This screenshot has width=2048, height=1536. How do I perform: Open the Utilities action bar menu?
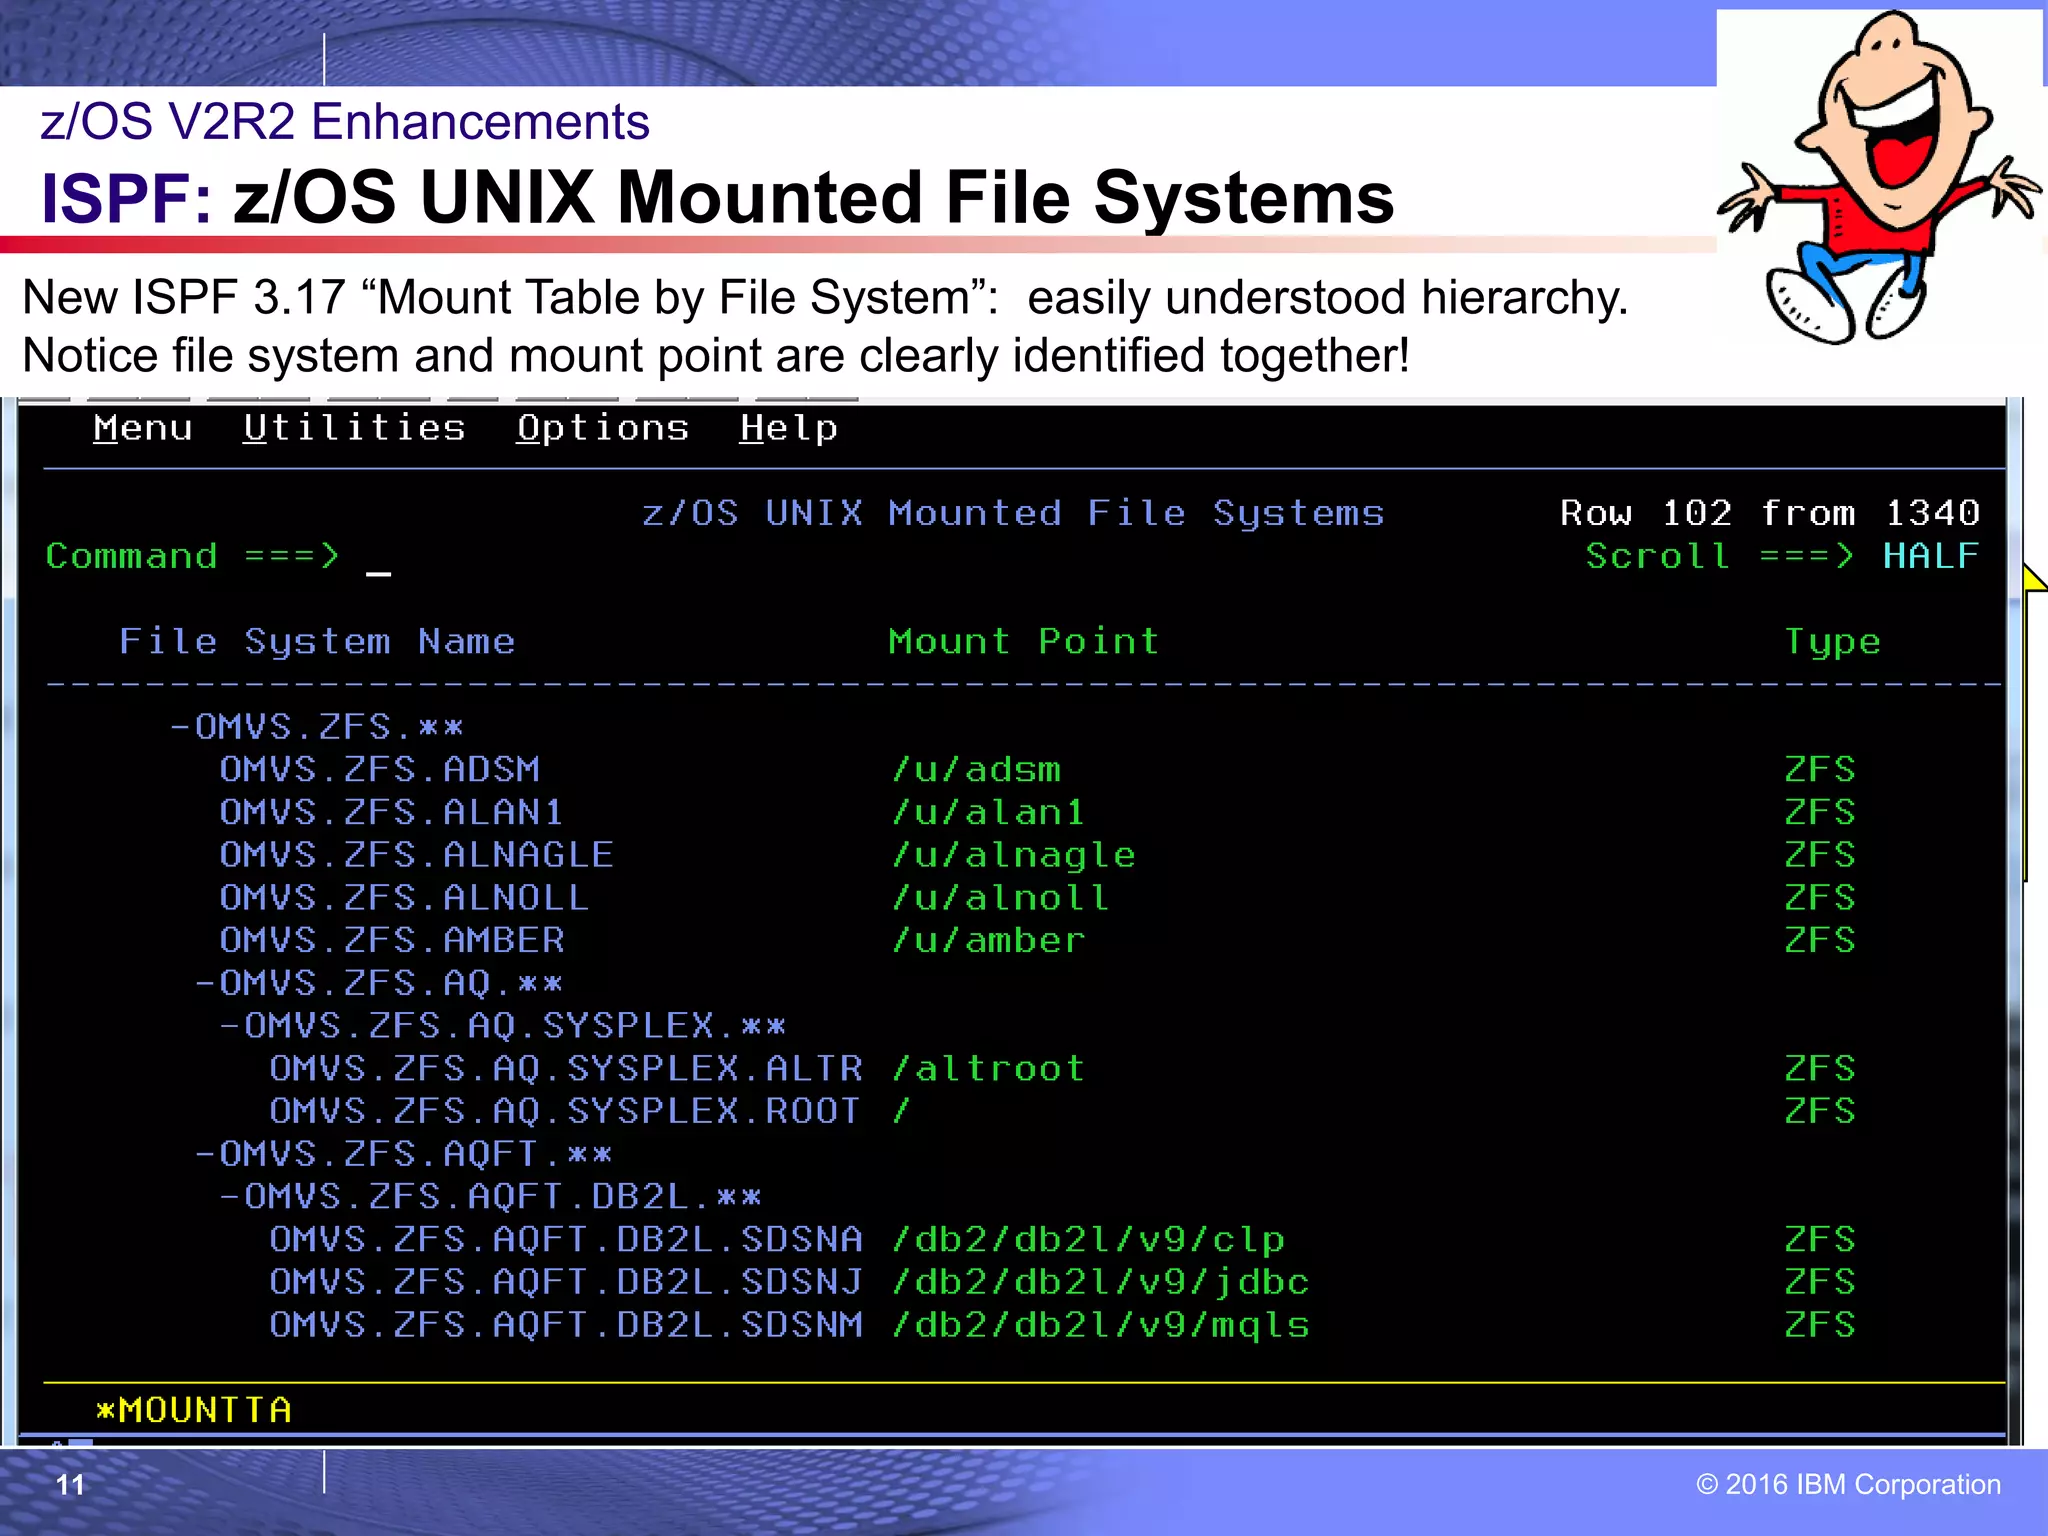(355, 428)
